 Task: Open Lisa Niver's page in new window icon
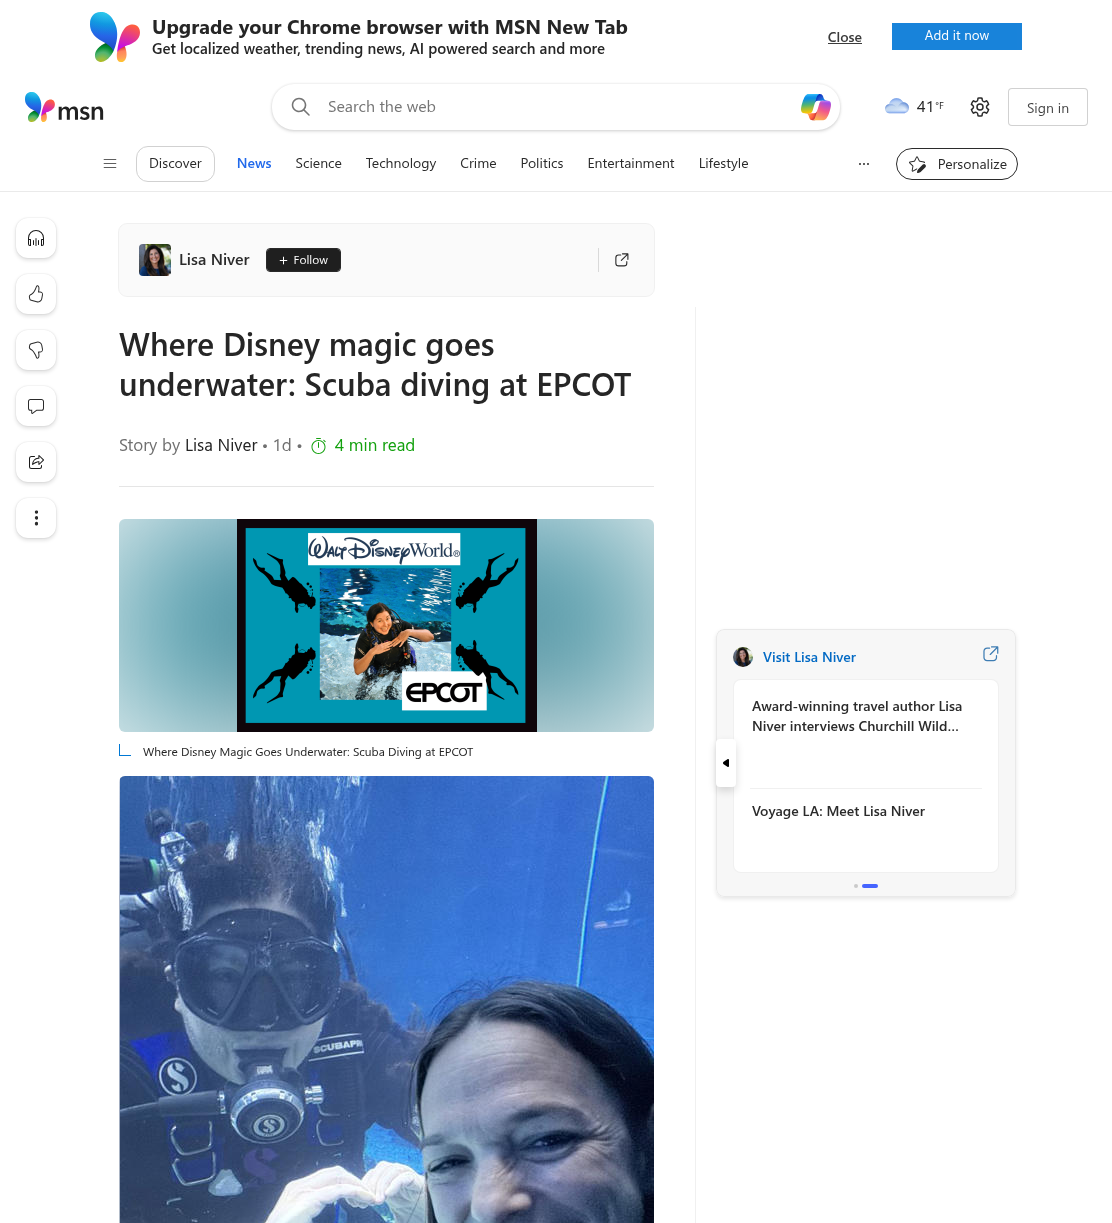click(x=622, y=260)
